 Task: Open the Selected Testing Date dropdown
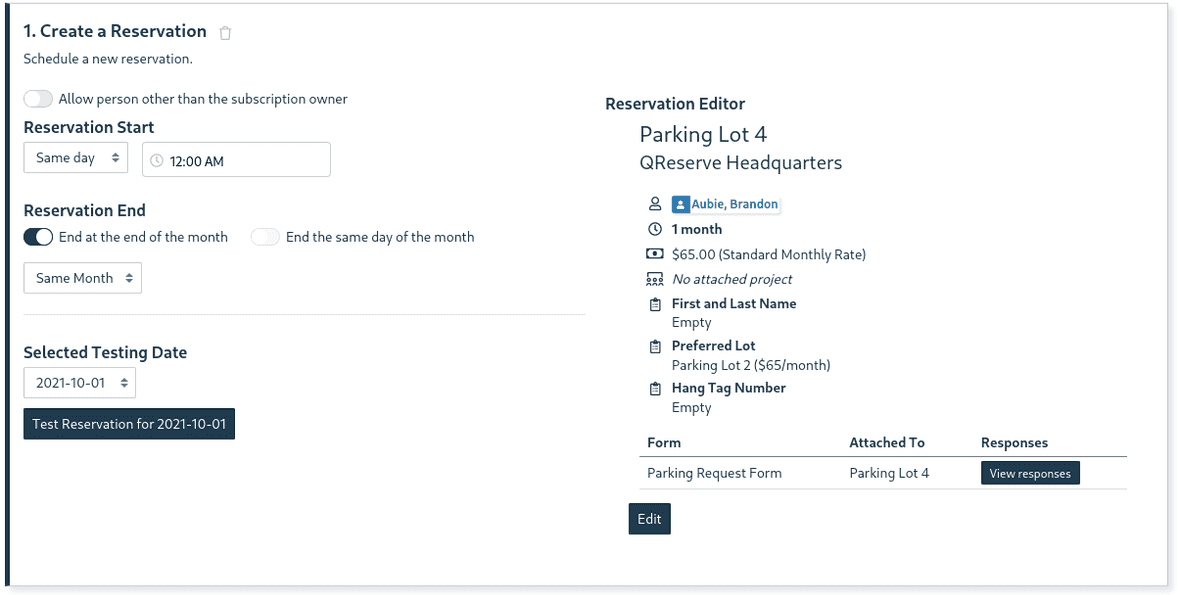[79, 382]
